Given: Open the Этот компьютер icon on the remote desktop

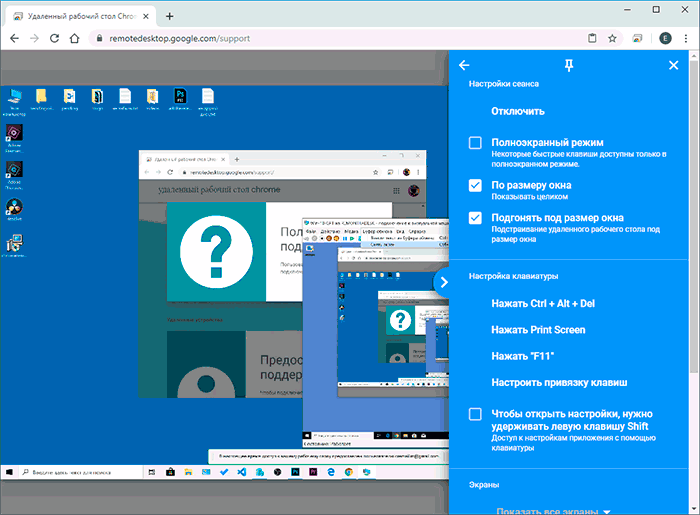Looking at the screenshot, I should [x=14, y=102].
